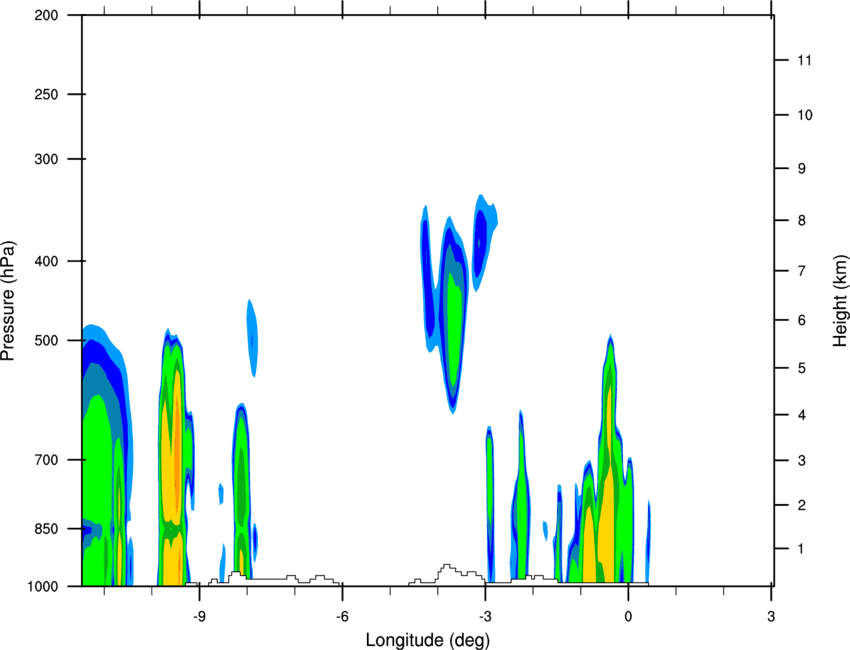Click the 'Longitude (deg)' axis title
This screenshot has width=850, height=650.
click(428, 640)
